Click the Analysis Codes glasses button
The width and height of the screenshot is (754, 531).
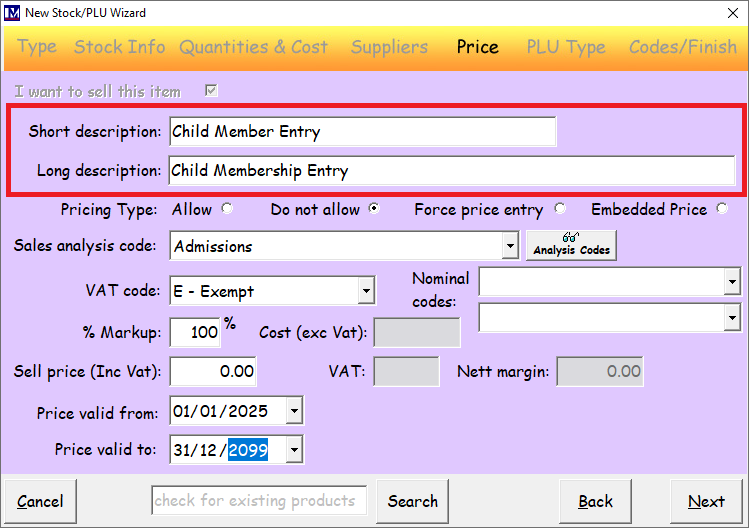(571, 246)
